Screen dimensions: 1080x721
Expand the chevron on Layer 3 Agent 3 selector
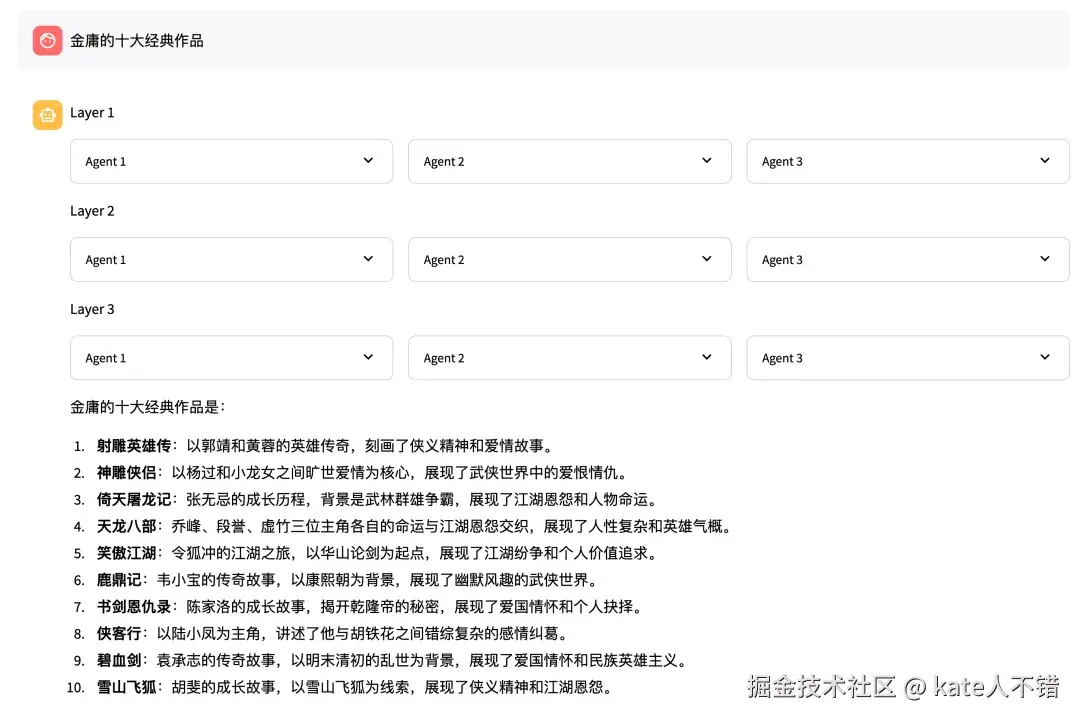tap(1045, 357)
